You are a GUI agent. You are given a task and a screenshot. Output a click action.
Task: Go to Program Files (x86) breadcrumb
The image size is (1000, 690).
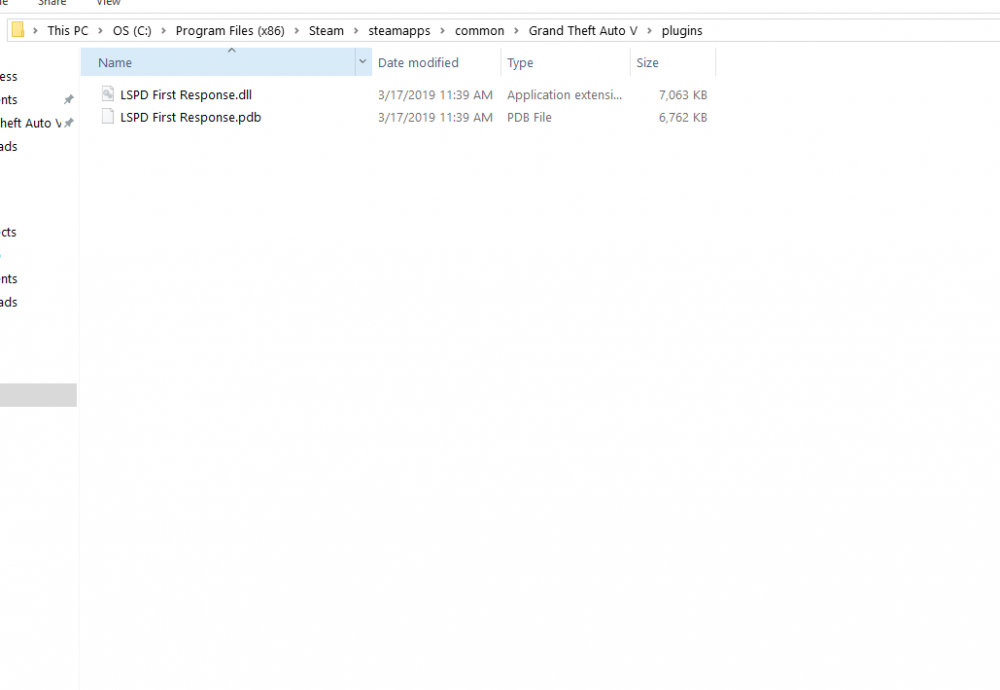pyautogui.click(x=230, y=31)
